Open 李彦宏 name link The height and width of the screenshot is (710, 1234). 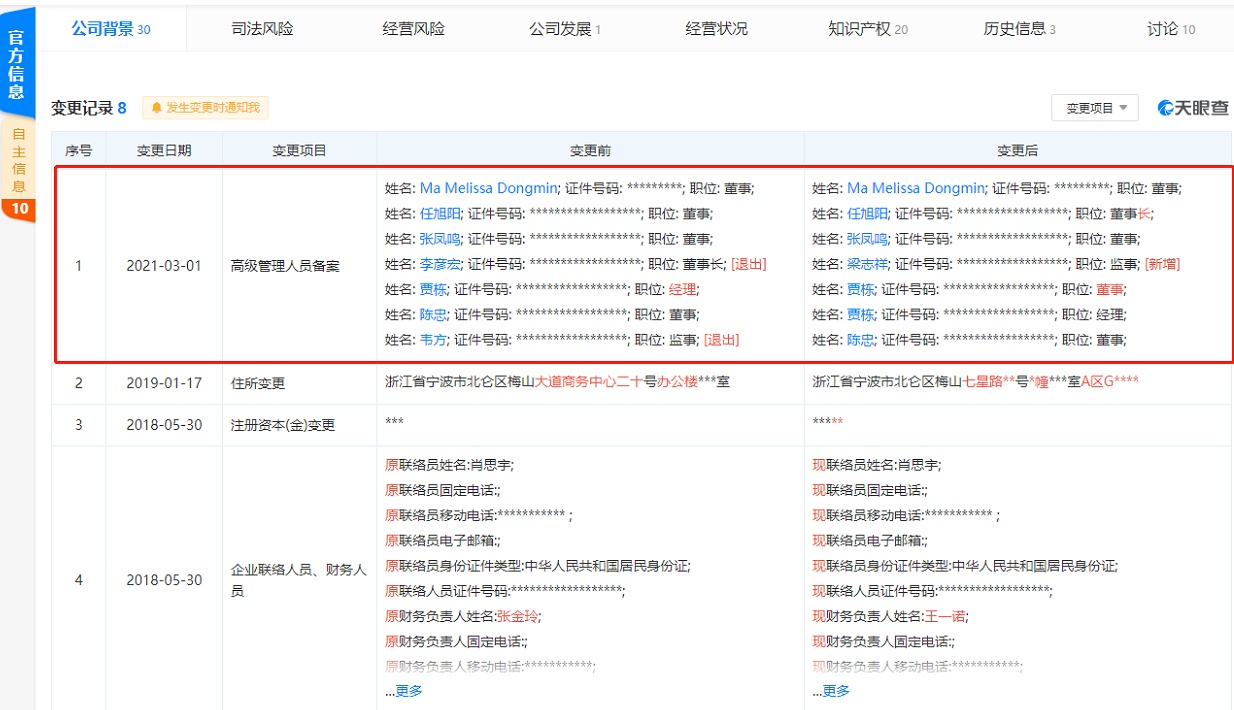point(440,264)
